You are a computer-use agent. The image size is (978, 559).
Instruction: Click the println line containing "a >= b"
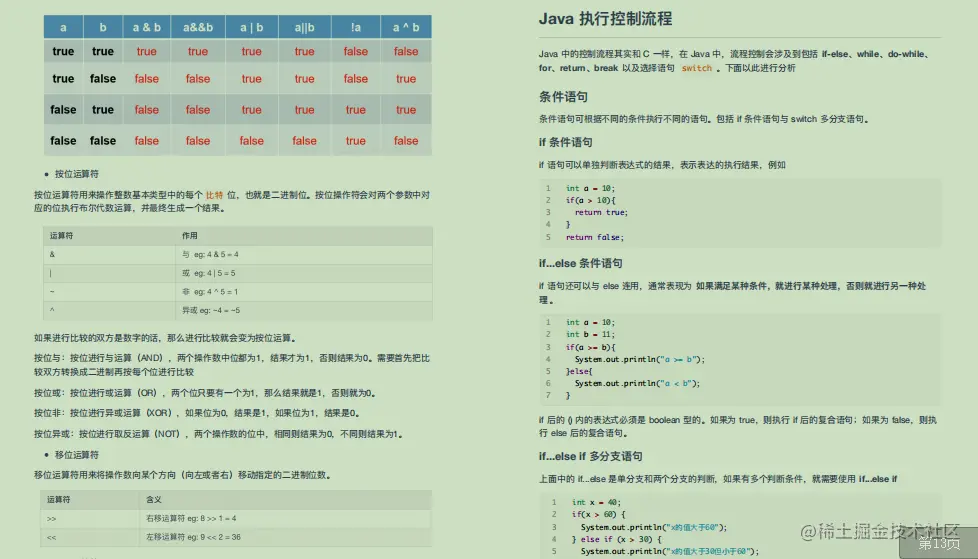[639, 359]
